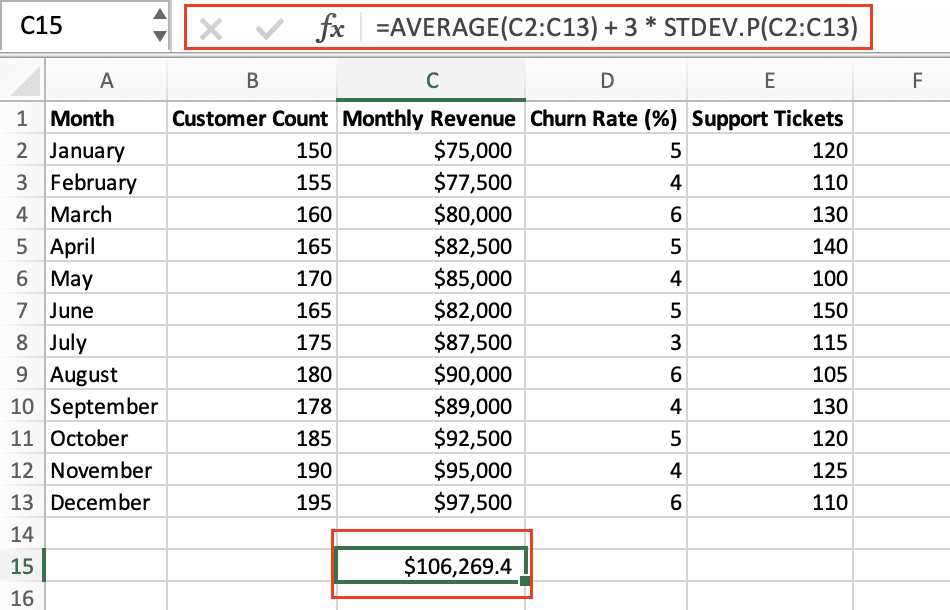Select the 'December' cell

(106, 503)
